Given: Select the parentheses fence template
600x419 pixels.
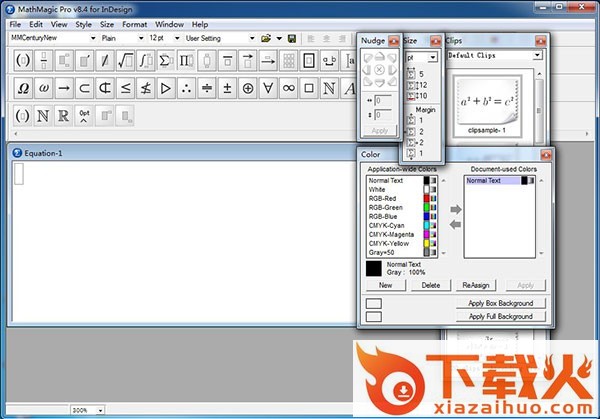Looking at the screenshot, I should coord(23,60).
